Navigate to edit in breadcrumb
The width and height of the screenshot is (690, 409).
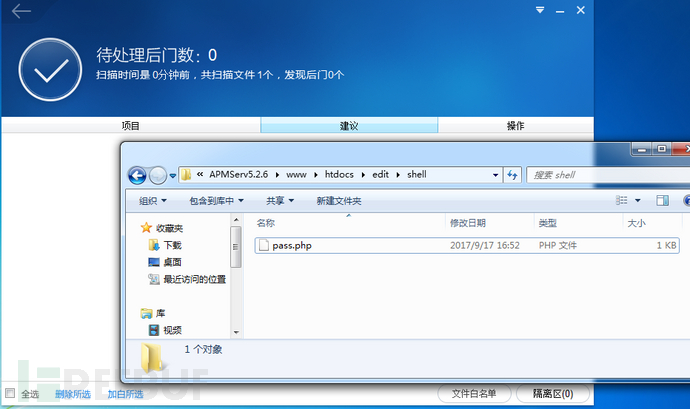click(x=380, y=175)
